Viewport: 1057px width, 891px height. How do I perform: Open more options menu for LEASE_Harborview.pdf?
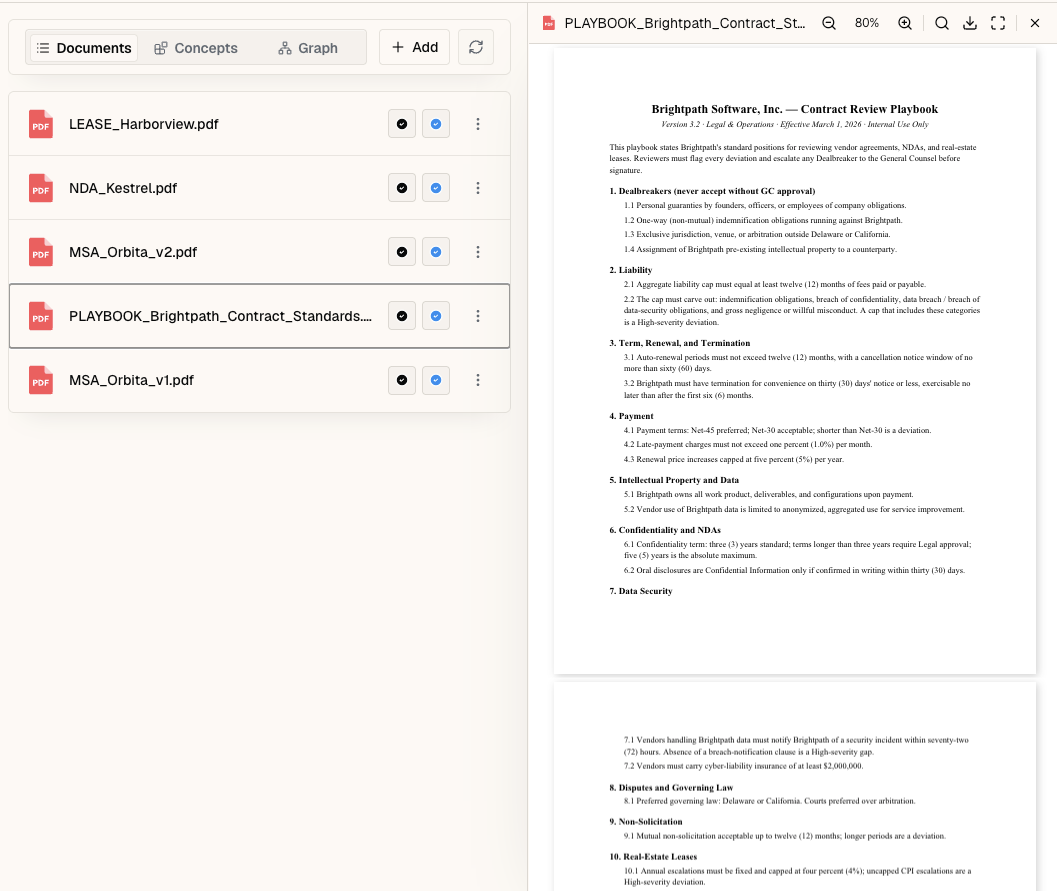coord(478,124)
